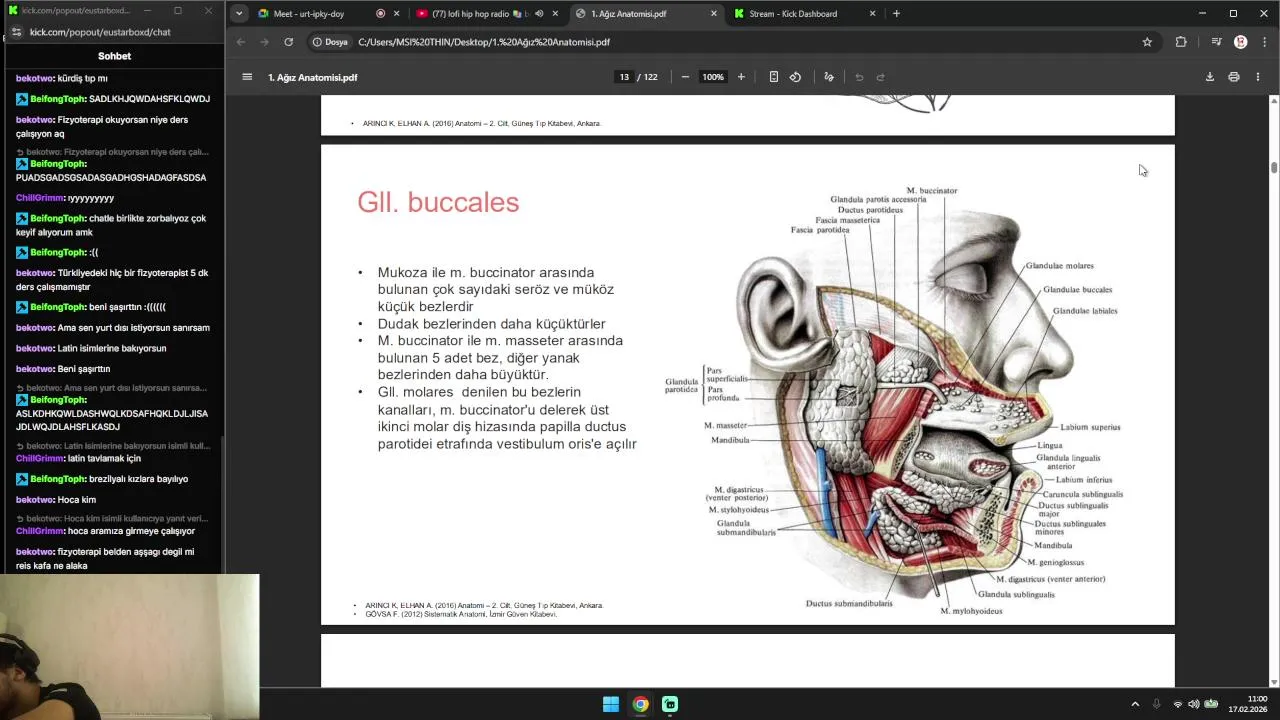The height and width of the screenshot is (720, 1280).
Task: Expand the Chrome tab search dropdown
Action: 239,14
